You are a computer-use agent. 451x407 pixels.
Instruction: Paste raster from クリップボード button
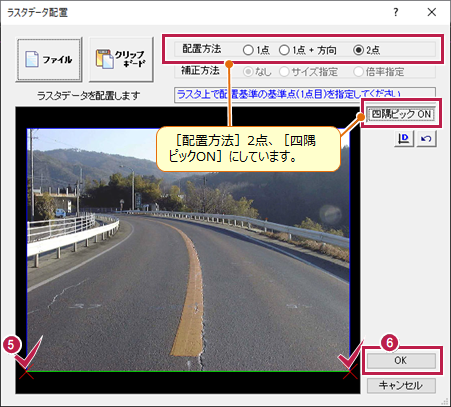pyautogui.click(x=121, y=59)
